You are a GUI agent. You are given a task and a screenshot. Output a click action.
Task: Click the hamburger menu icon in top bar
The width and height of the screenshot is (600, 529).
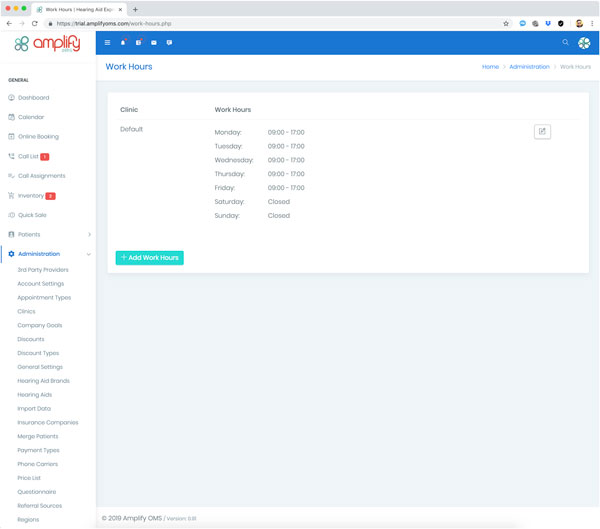(x=107, y=43)
